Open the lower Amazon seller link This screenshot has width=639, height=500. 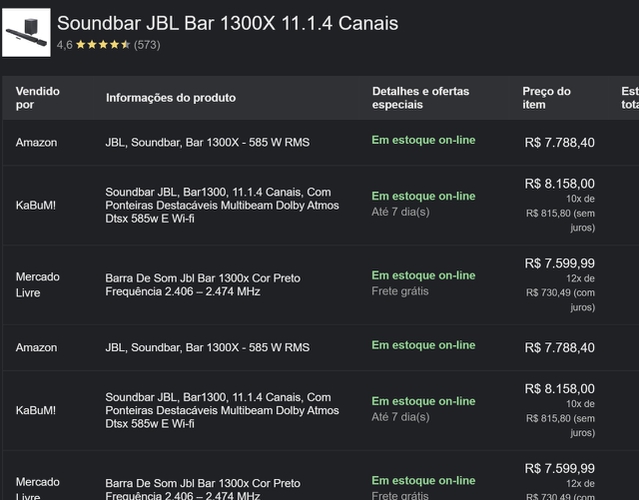point(36,347)
